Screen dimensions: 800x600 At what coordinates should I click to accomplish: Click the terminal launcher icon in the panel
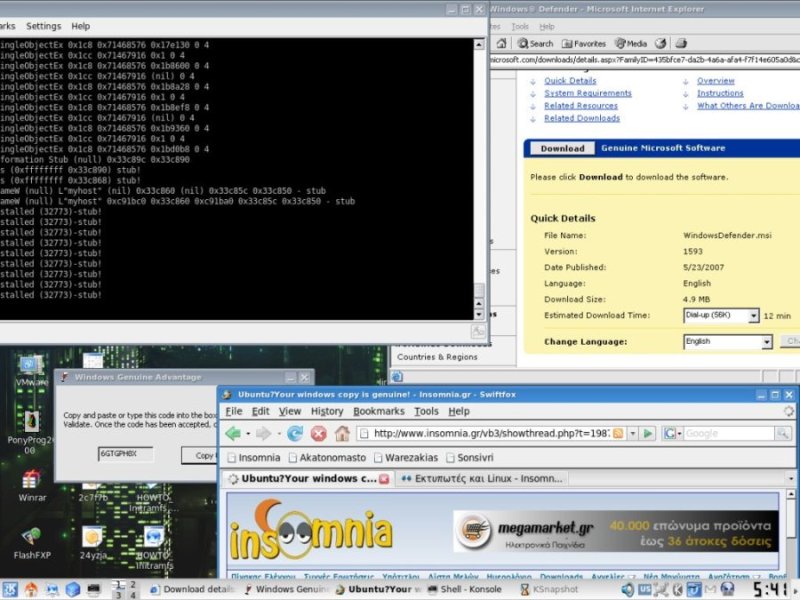(x=94, y=589)
